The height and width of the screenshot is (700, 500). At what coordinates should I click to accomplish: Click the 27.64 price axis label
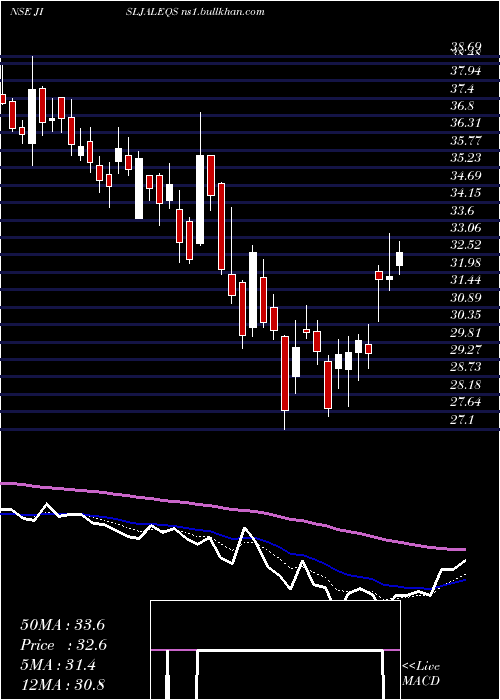(x=465, y=402)
